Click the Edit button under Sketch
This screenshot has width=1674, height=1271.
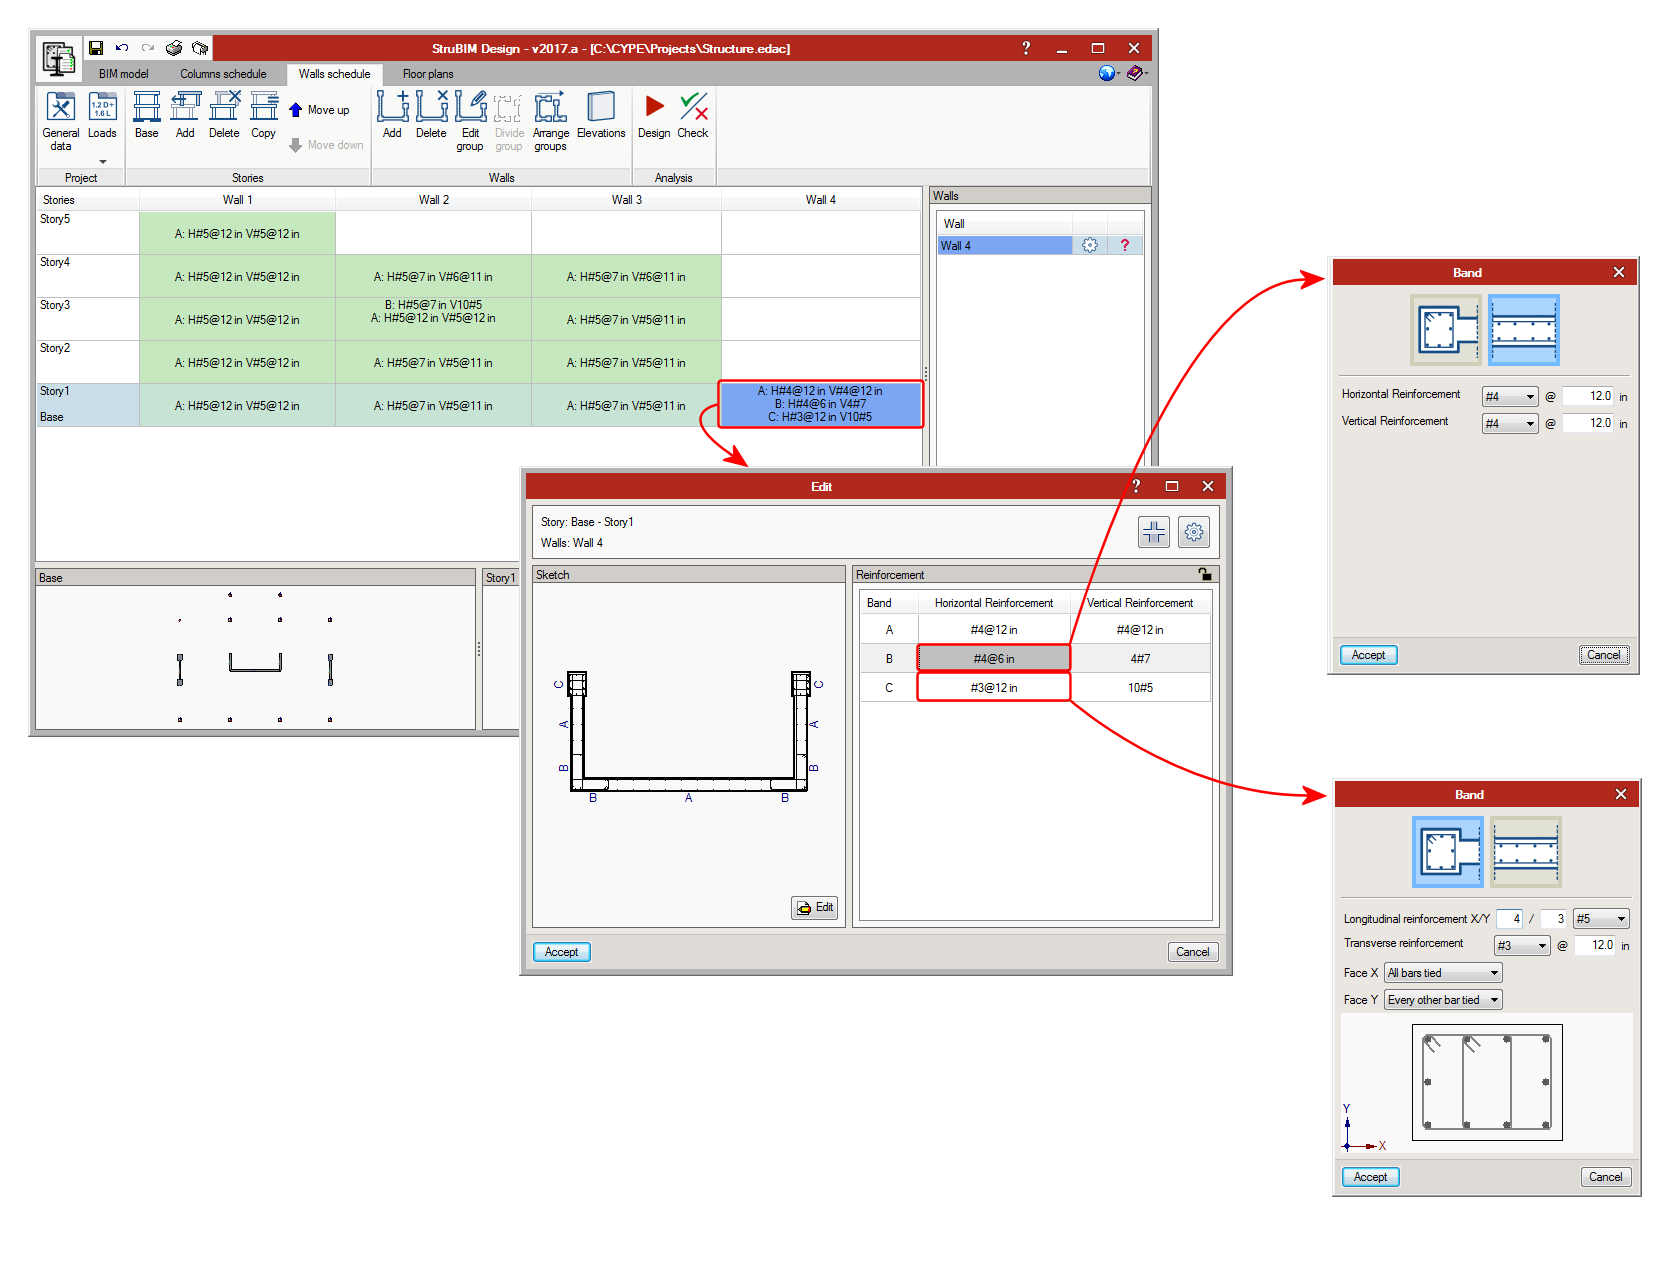814,908
